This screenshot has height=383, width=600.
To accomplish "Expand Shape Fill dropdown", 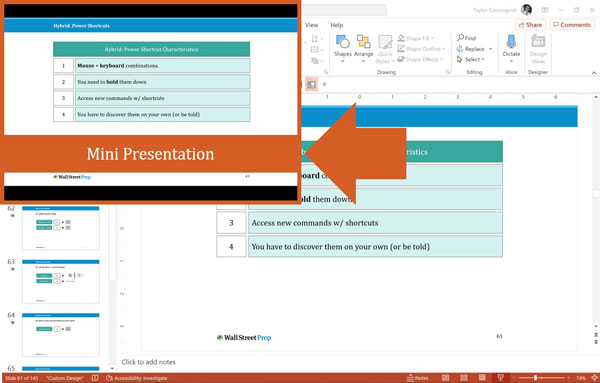I will (432, 38).
